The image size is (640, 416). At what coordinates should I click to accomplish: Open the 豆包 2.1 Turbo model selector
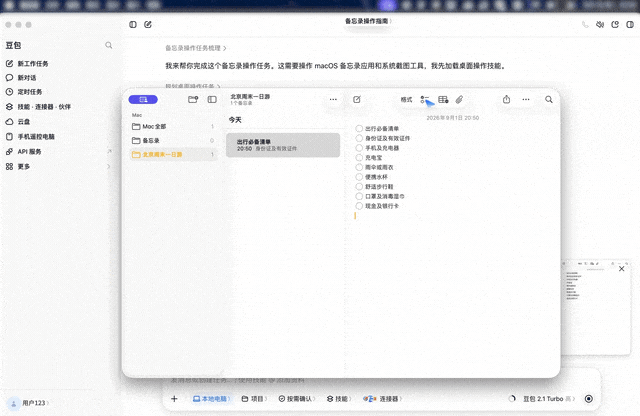point(549,399)
